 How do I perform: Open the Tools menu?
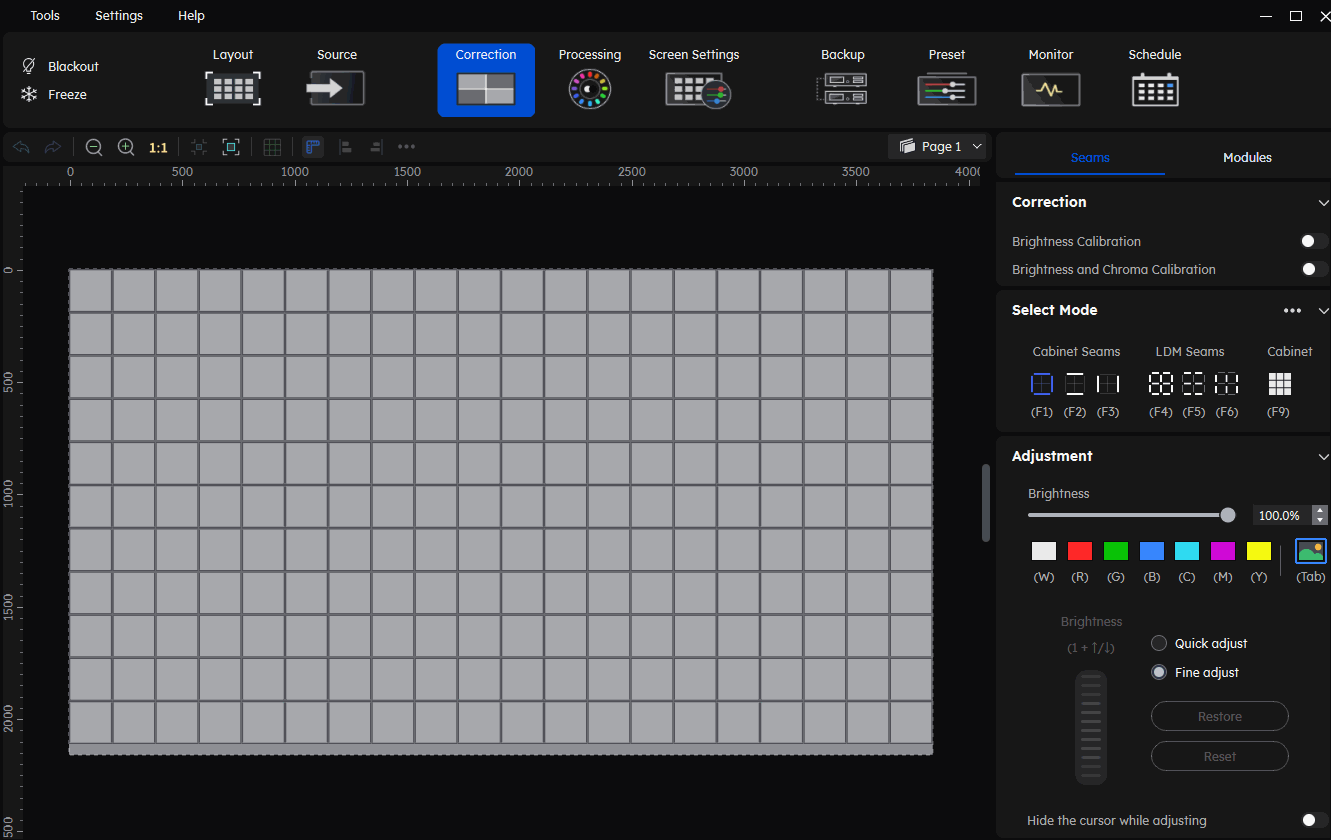tap(45, 16)
